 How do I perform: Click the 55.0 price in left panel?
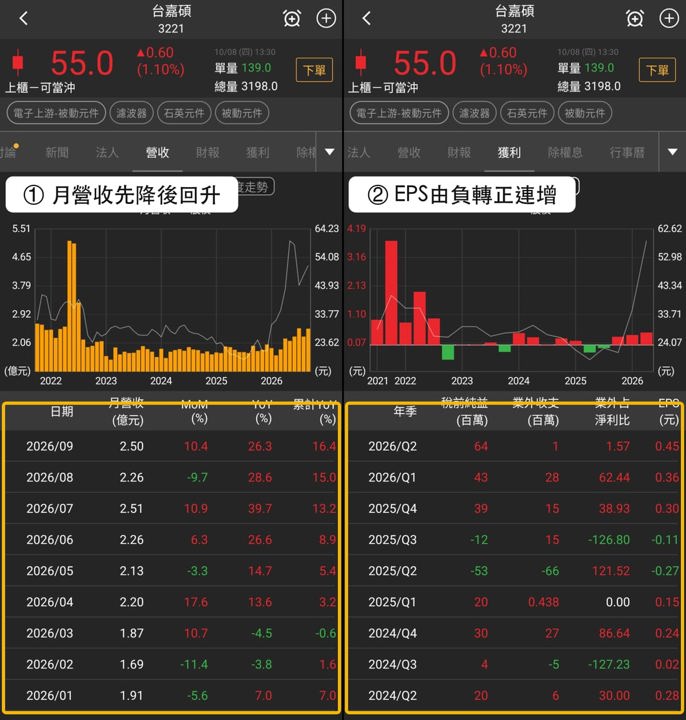coord(82,63)
